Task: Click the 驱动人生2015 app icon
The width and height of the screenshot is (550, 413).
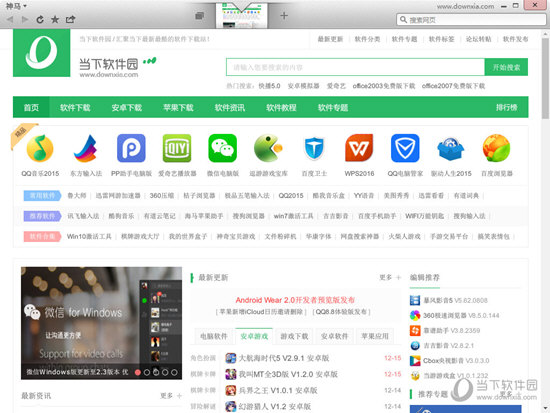Action: coord(451,149)
